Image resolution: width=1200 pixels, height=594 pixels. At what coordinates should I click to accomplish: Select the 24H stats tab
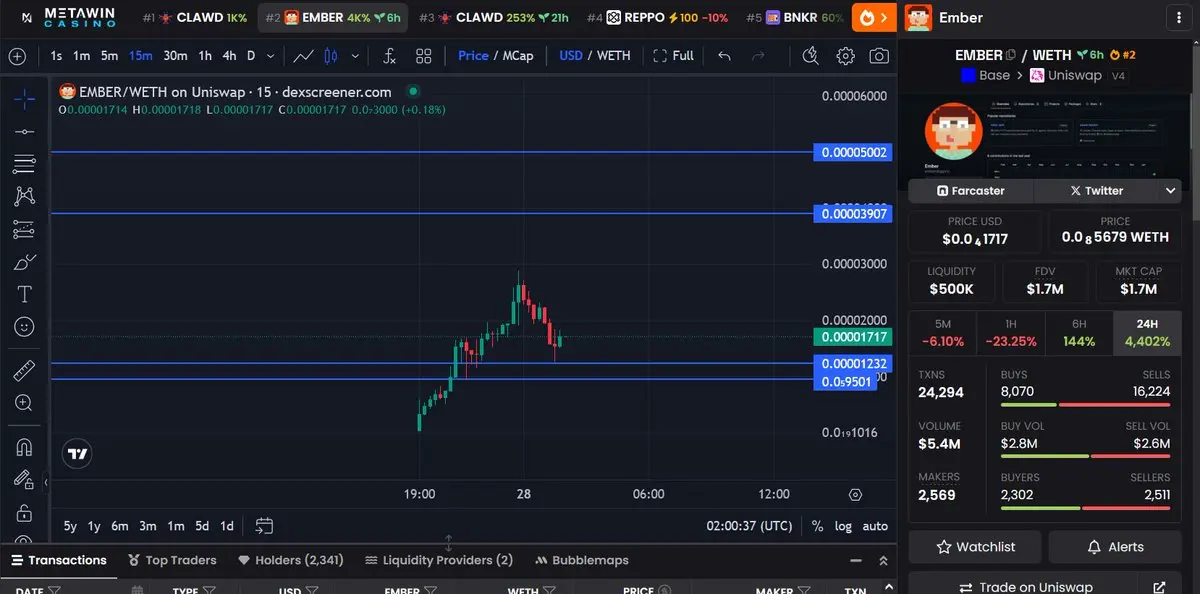point(1147,333)
